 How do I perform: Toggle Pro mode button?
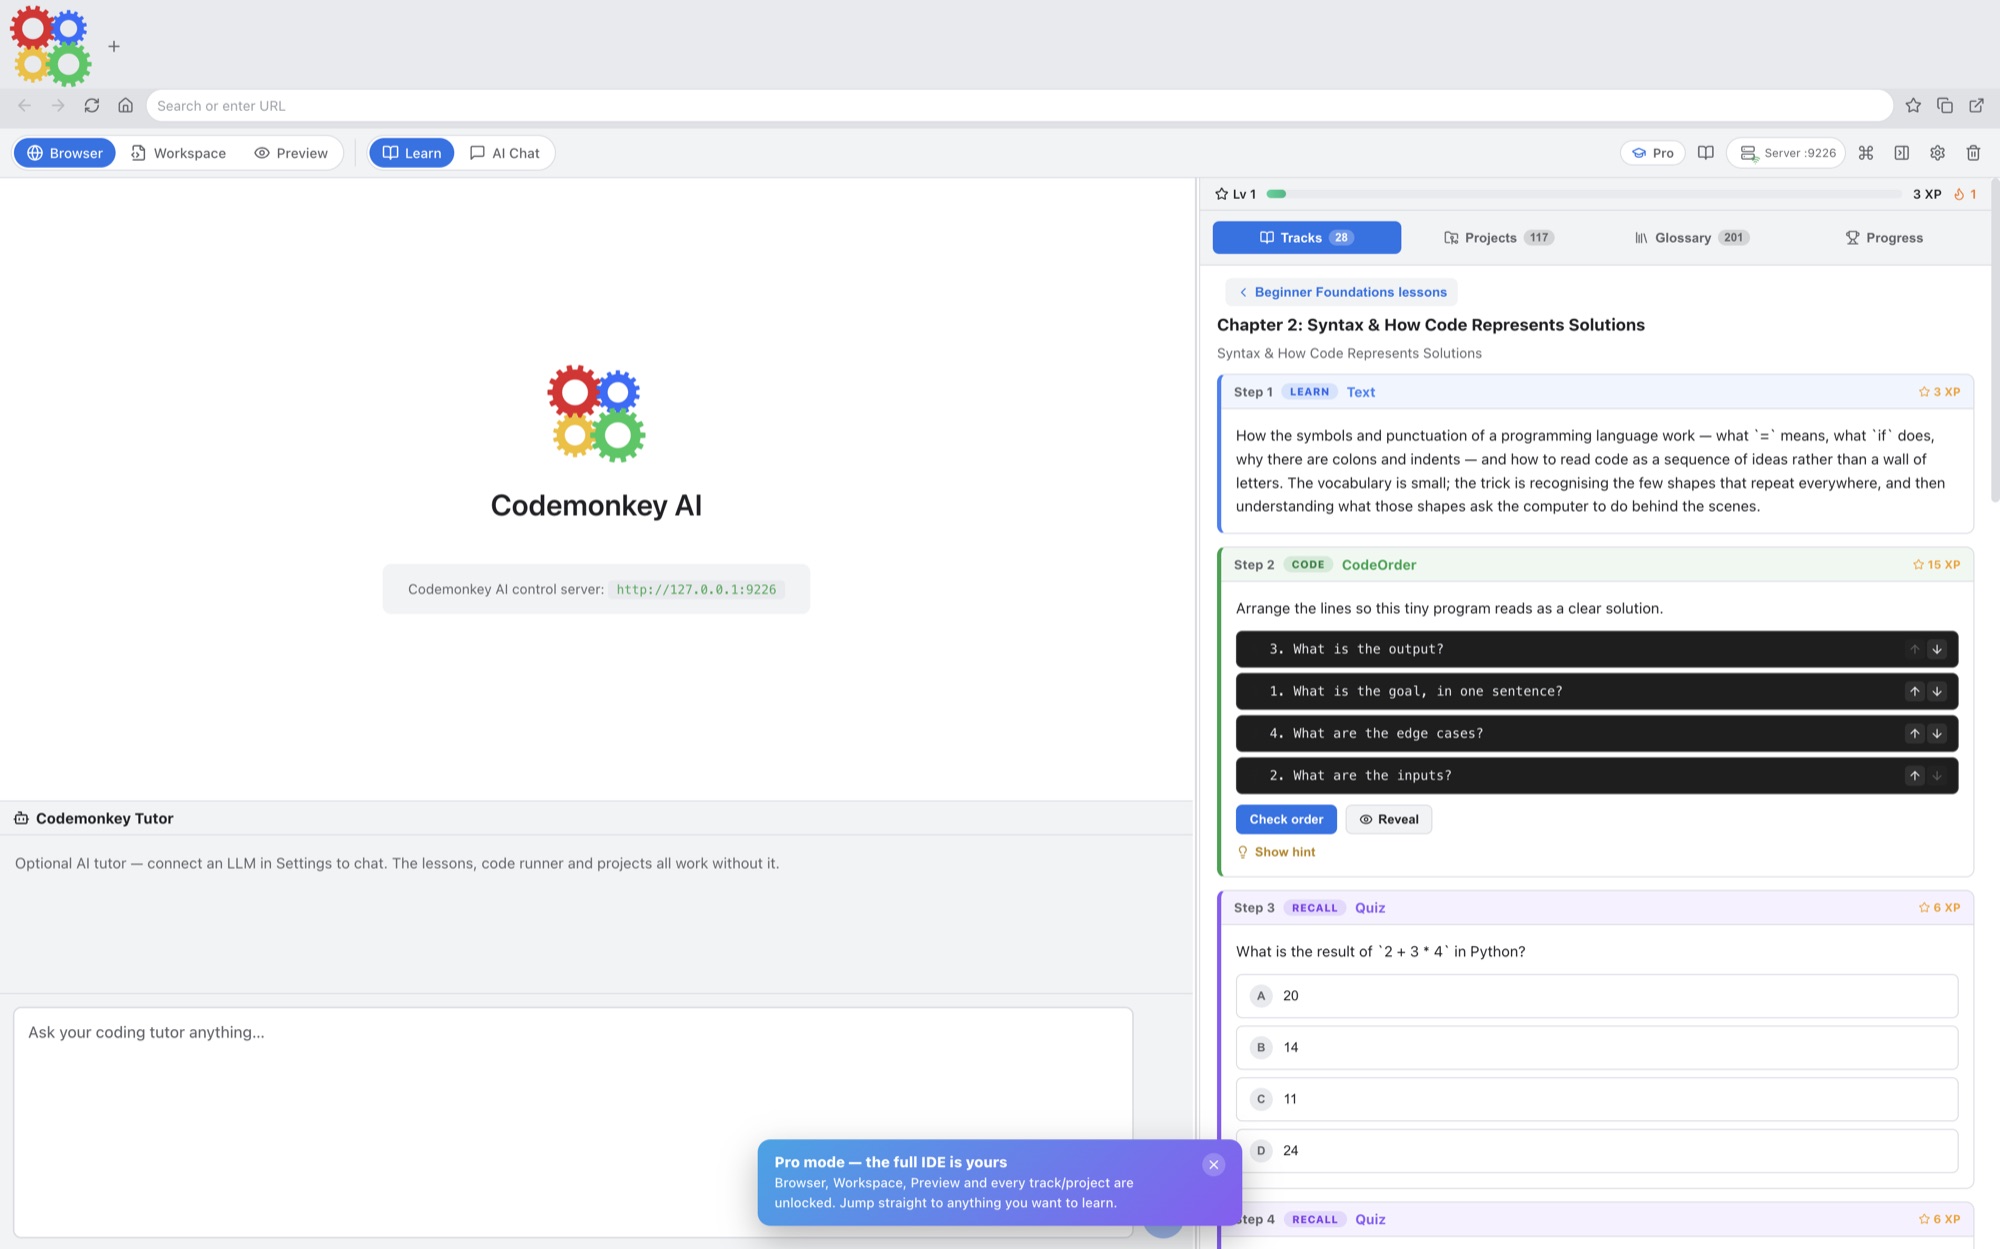point(1652,153)
